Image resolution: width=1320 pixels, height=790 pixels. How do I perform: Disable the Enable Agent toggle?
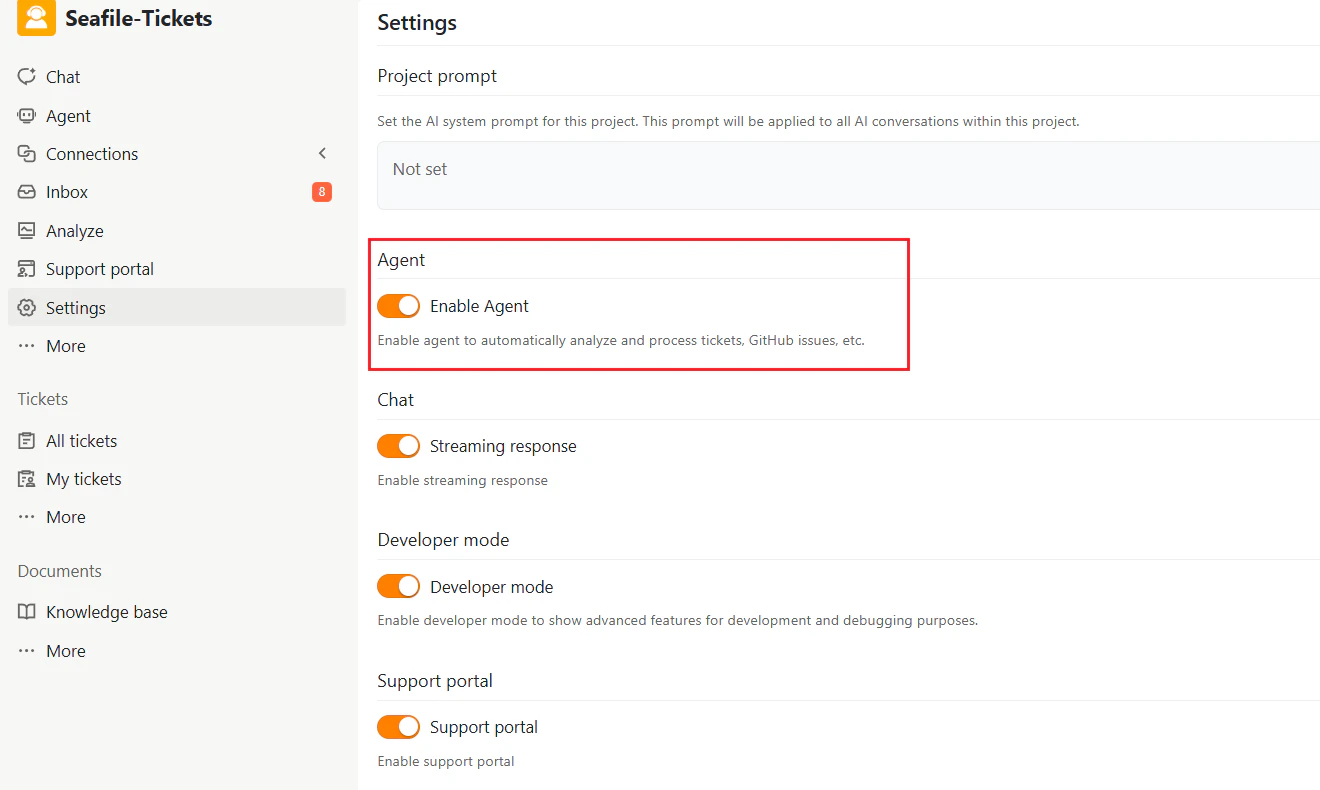click(398, 306)
